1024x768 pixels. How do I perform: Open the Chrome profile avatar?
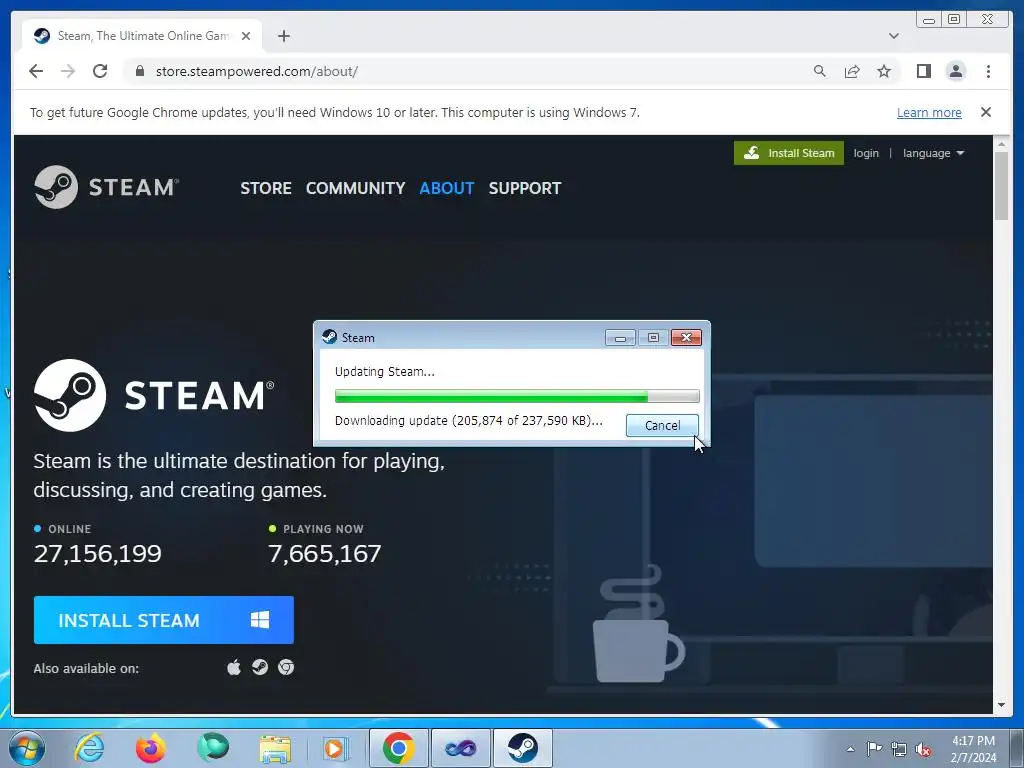pos(955,71)
